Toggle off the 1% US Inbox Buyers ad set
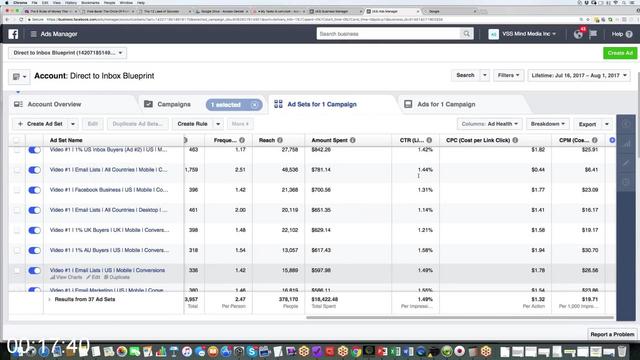The height and width of the screenshot is (360, 640). click(x=34, y=150)
